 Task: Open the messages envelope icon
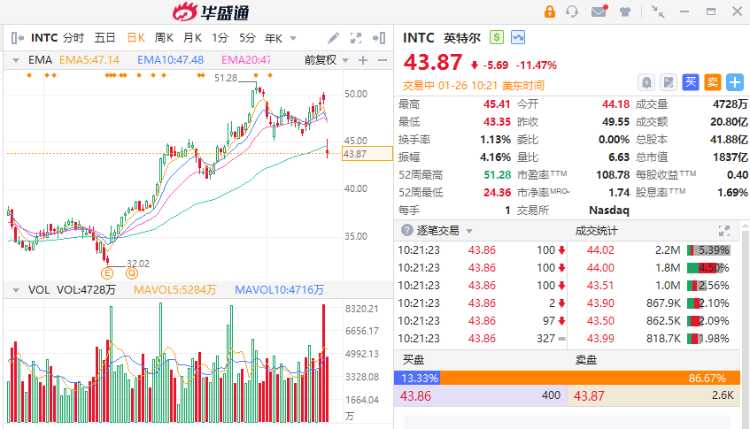[x=599, y=11]
